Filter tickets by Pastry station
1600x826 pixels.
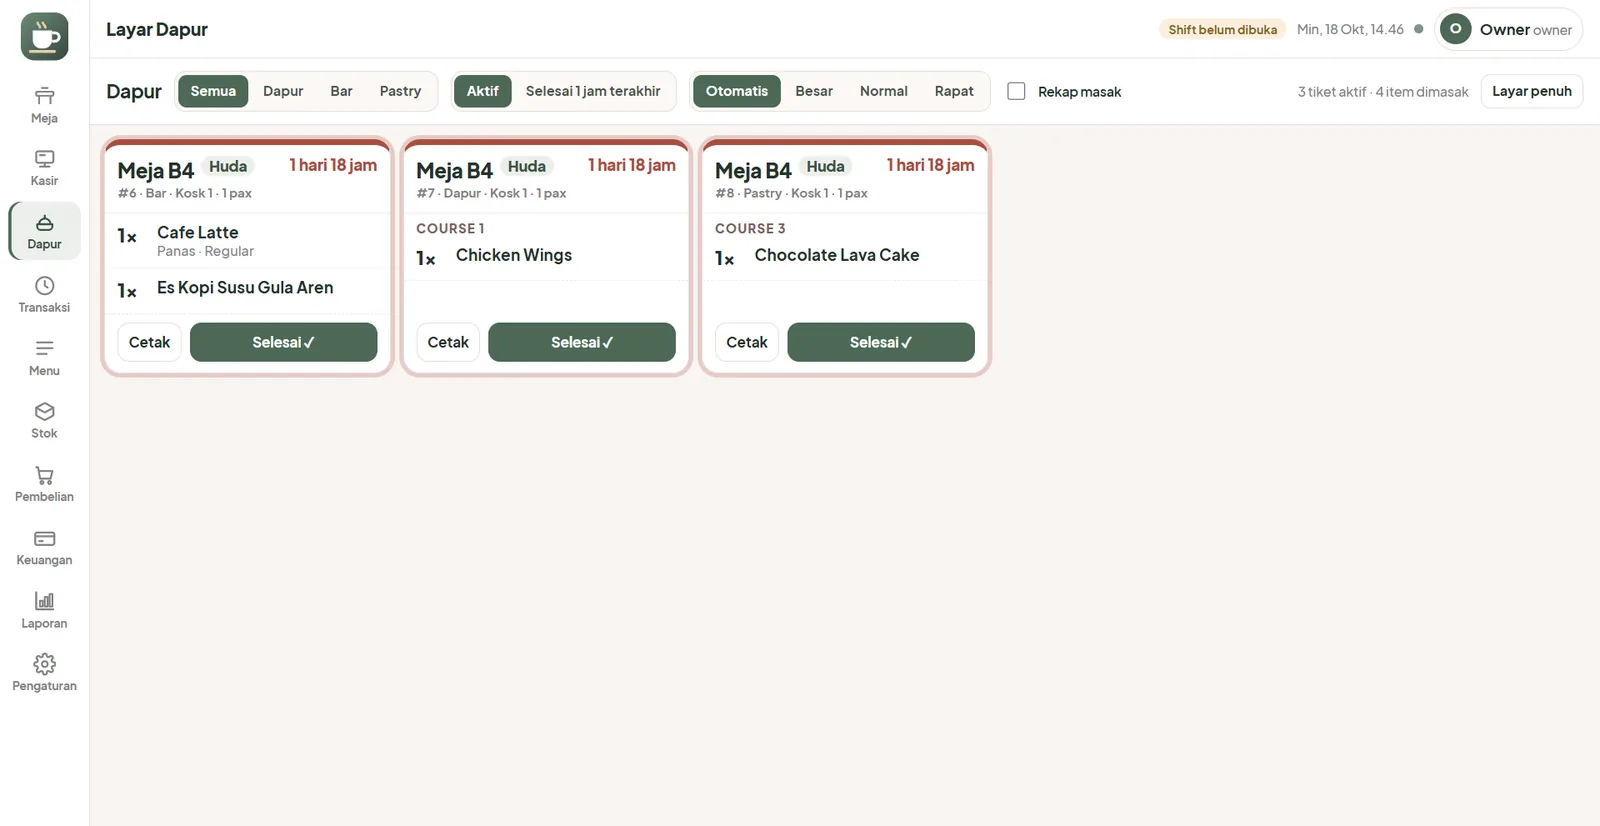pyautogui.click(x=400, y=91)
